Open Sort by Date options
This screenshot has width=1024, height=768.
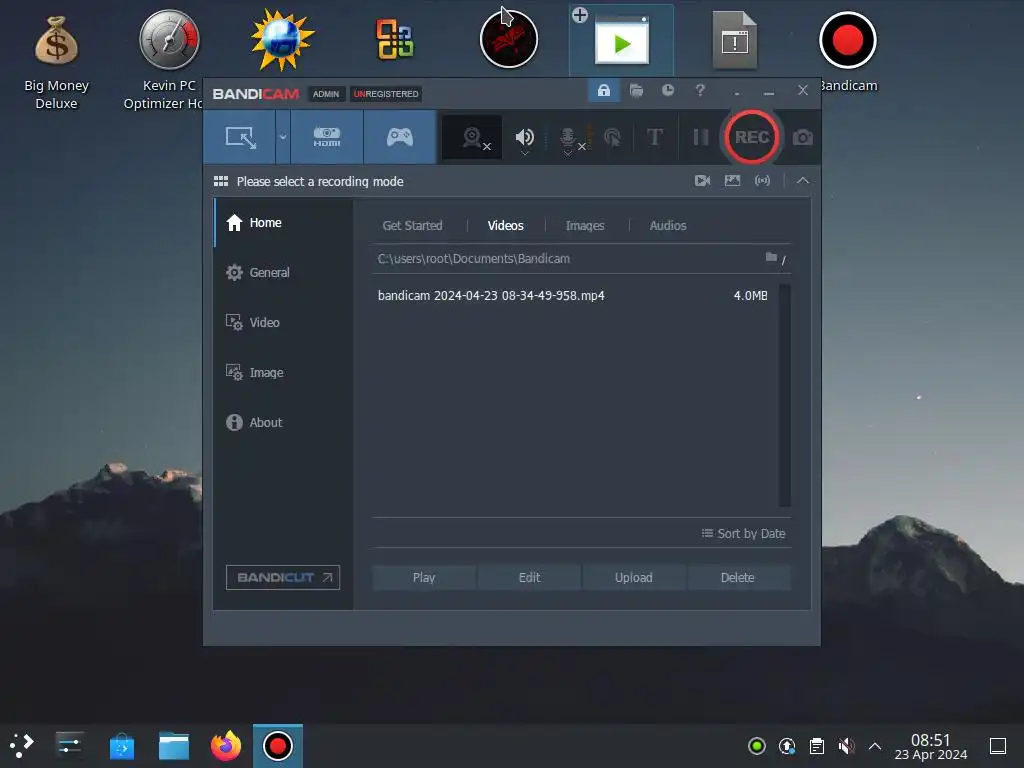(x=743, y=534)
